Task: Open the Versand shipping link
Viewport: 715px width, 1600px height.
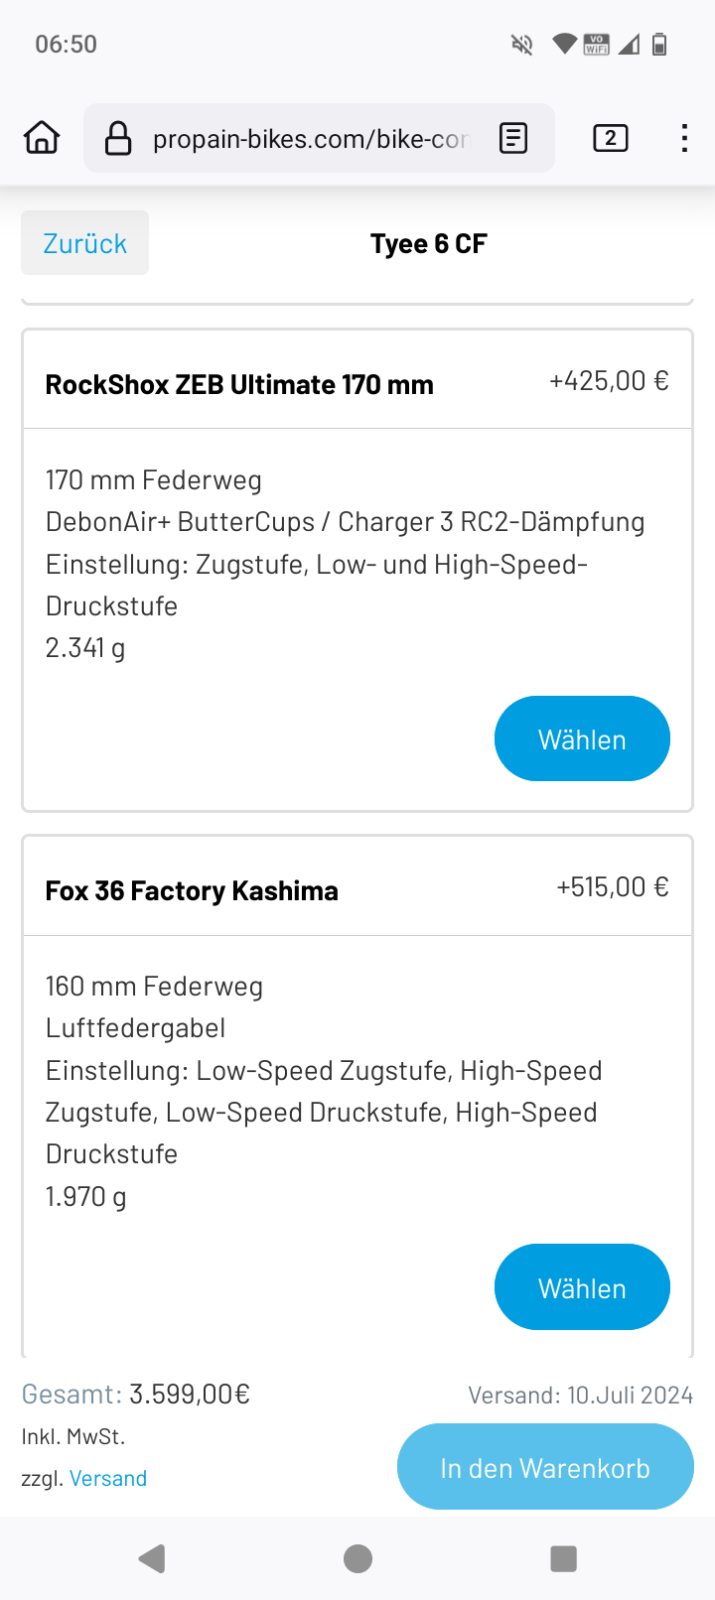Action: click(x=108, y=1478)
